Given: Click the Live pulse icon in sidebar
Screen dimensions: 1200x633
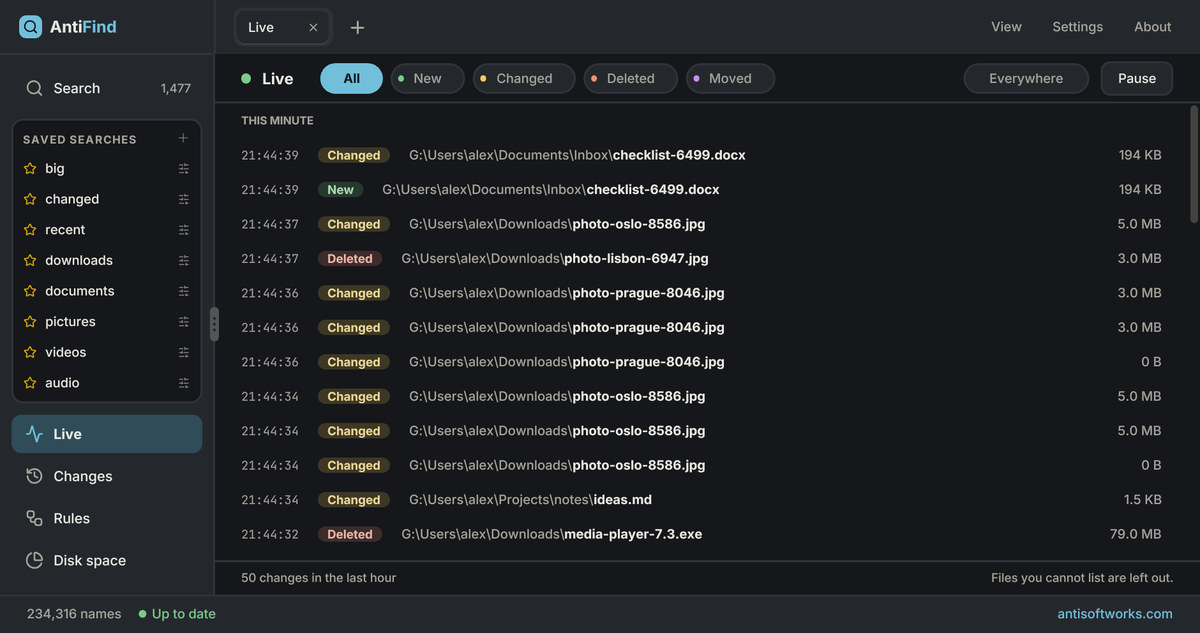Looking at the screenshot, I should pos(35,434).
